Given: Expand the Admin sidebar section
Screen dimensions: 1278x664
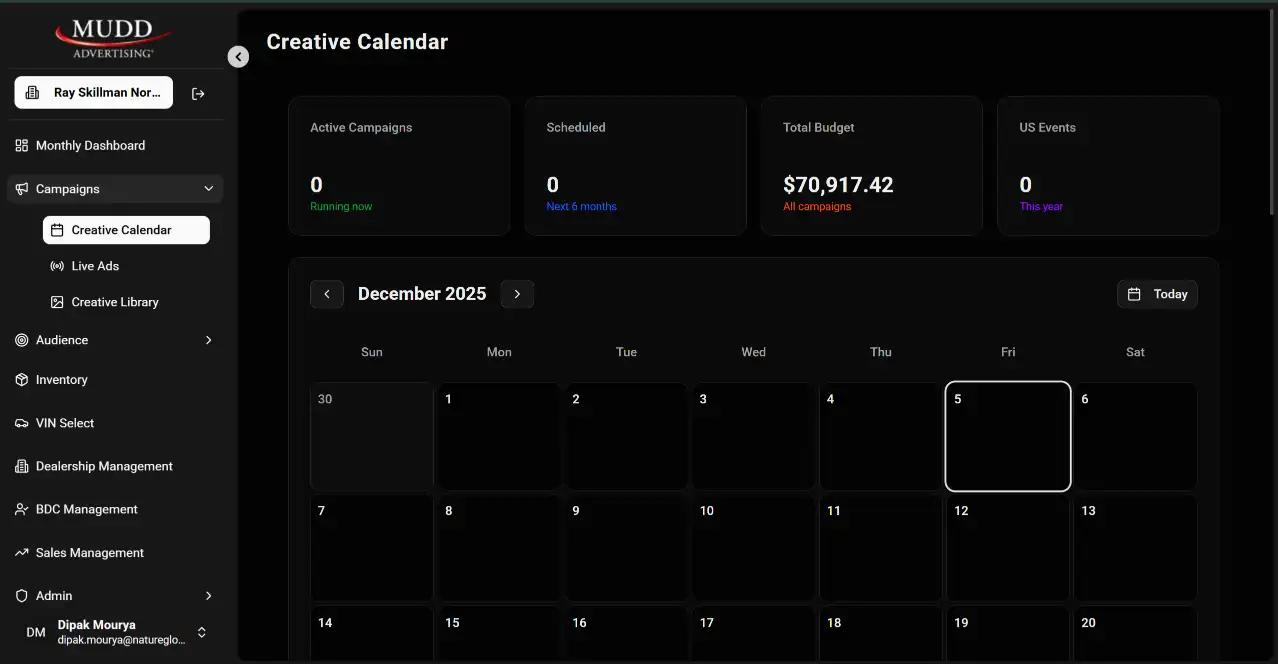Looking at the screenshot, I should click(x=208, y=595).
